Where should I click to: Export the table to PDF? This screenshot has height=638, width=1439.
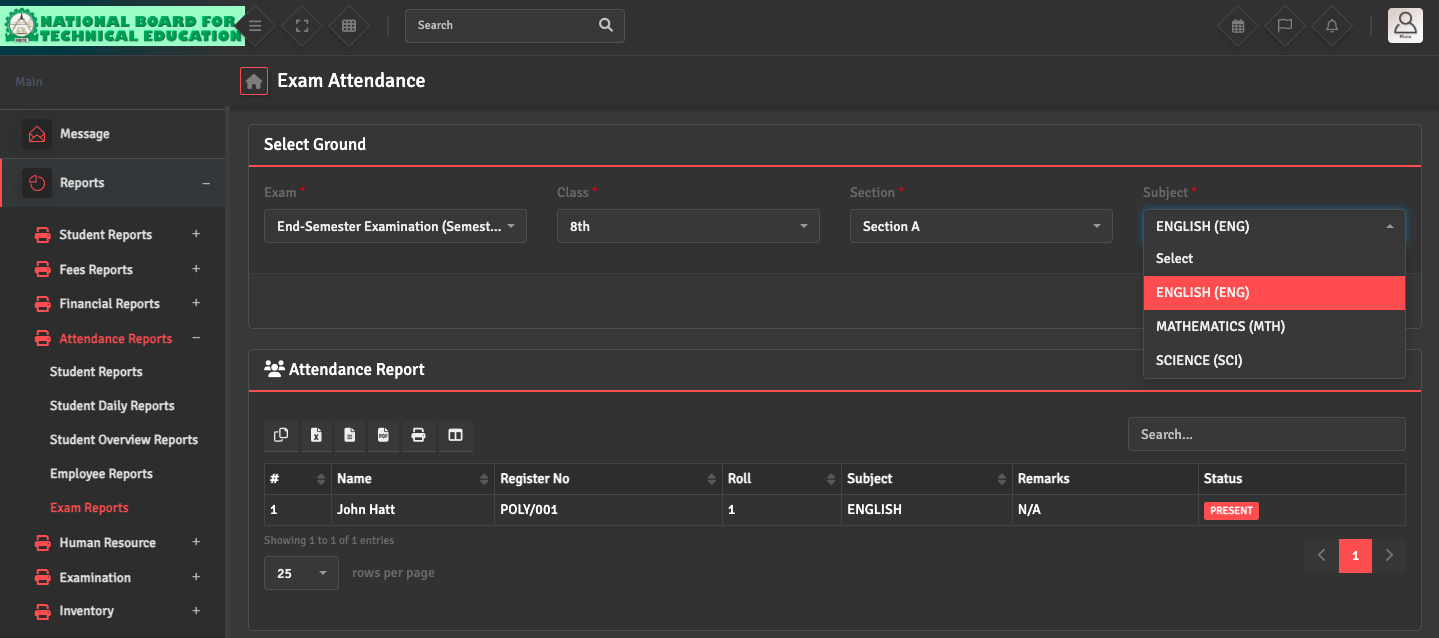click(383, 435)
